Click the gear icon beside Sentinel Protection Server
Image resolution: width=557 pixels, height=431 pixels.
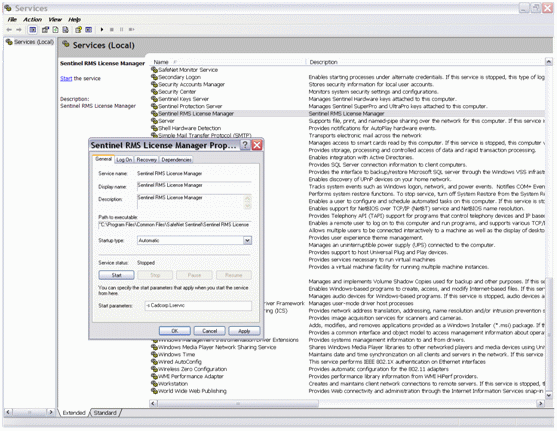(x=154, y=106)
